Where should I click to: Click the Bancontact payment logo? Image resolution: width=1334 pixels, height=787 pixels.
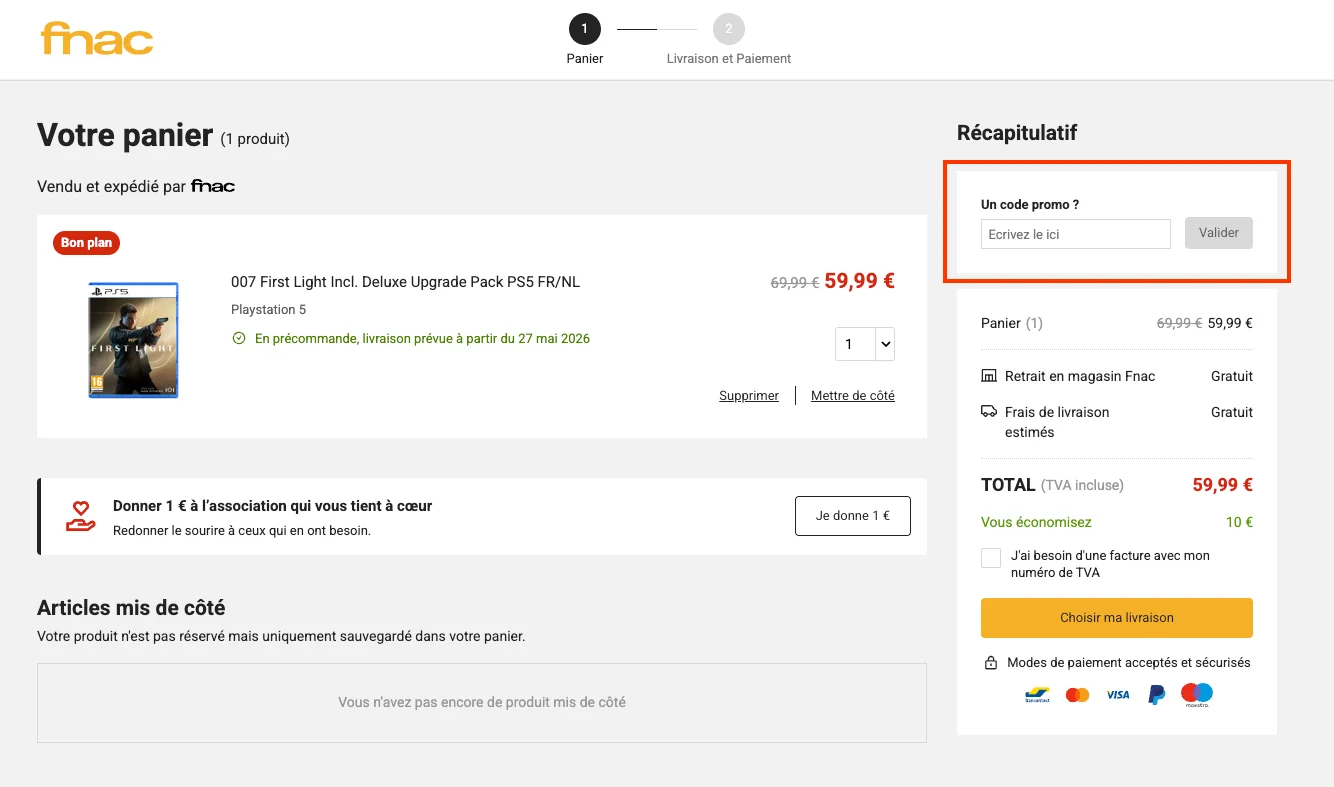coord(1037,694)
